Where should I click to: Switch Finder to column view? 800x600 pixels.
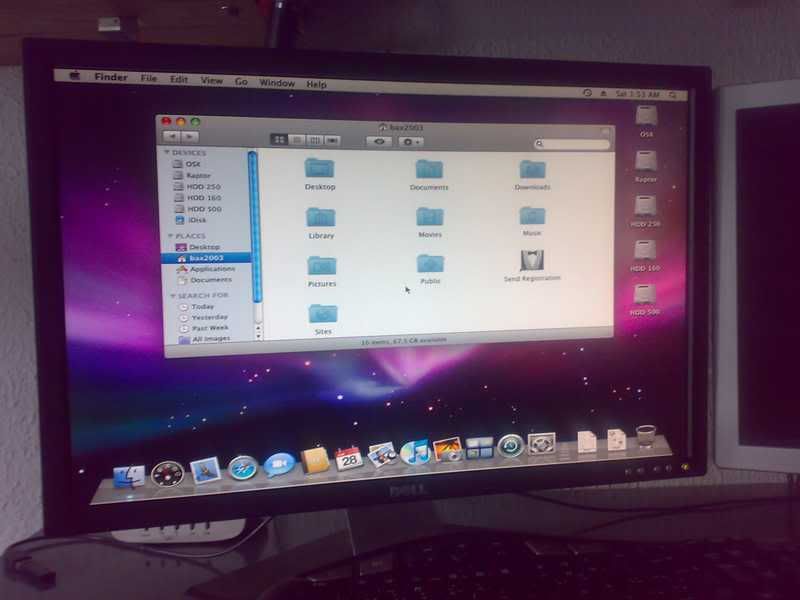point(314,140)
